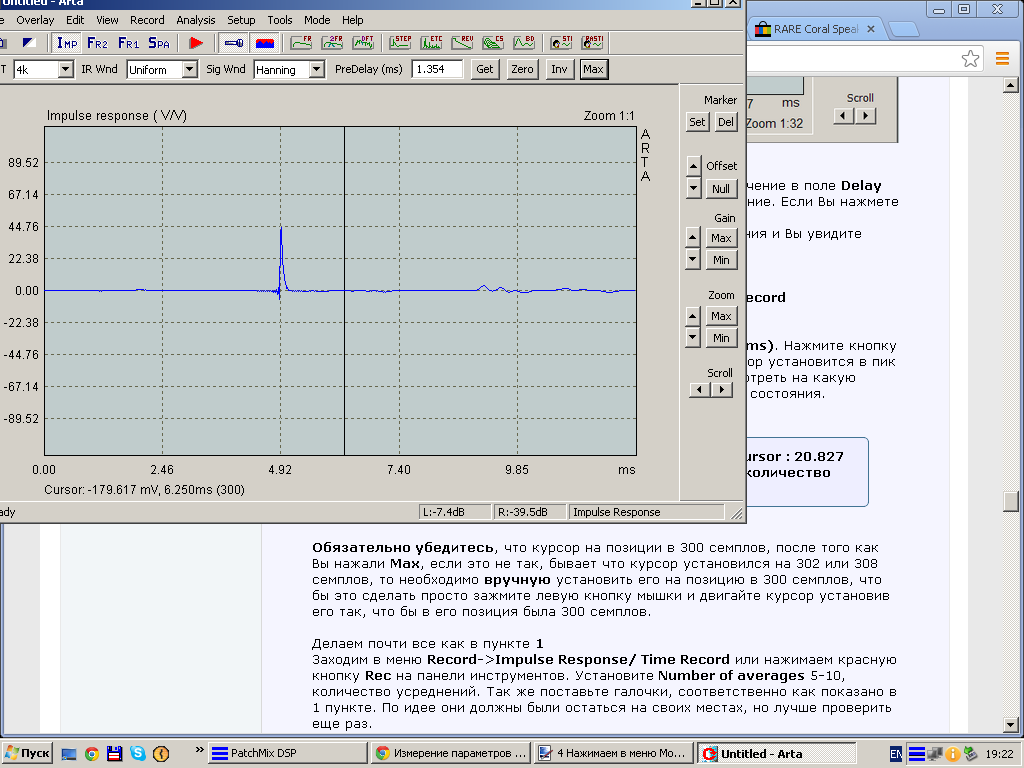Screen dimensions: 1024x768
Task: Click the STEP response toolbar icon
Action: coord(402,42)
